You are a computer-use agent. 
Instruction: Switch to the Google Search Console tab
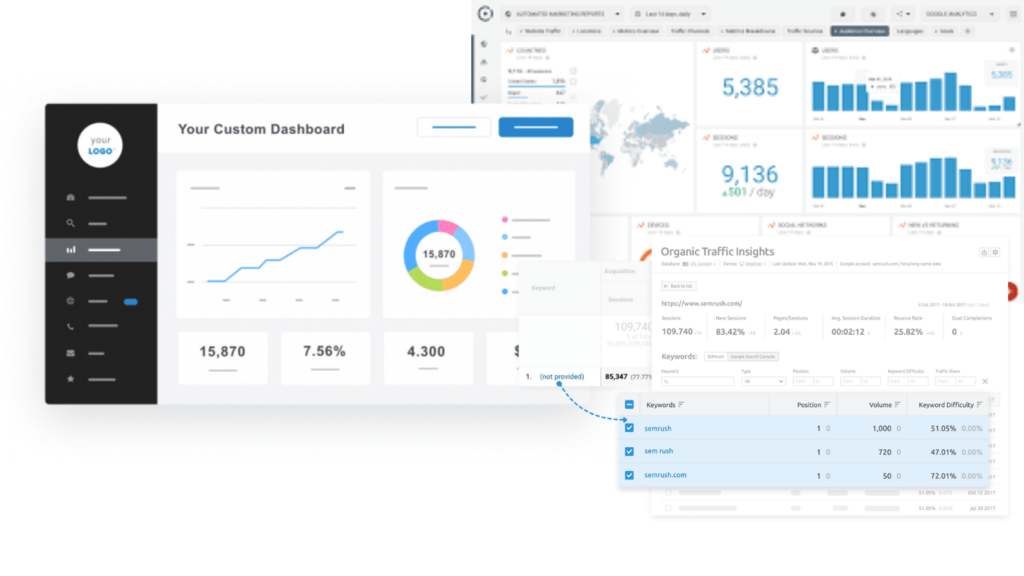click(x=752, y=357)
